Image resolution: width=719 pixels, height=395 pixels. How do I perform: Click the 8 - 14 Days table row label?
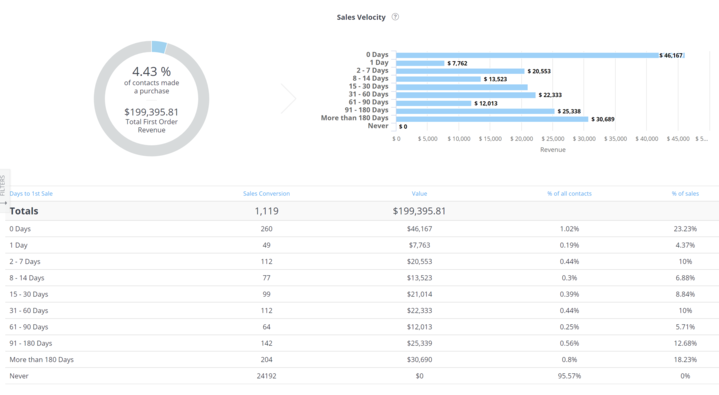27,278
